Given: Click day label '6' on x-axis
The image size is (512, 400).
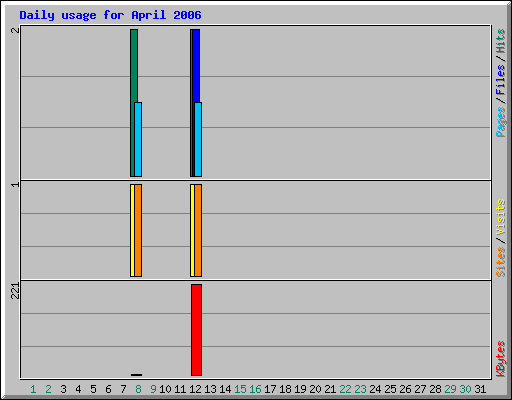Looking at the screenshot, I should (x=108, y=389).
